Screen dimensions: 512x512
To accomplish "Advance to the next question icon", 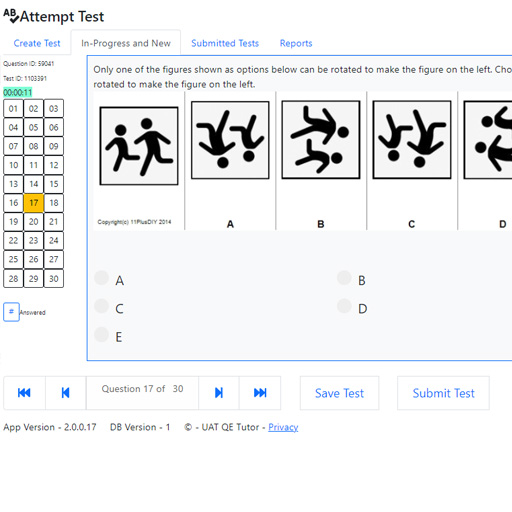I will click(219, 393).
